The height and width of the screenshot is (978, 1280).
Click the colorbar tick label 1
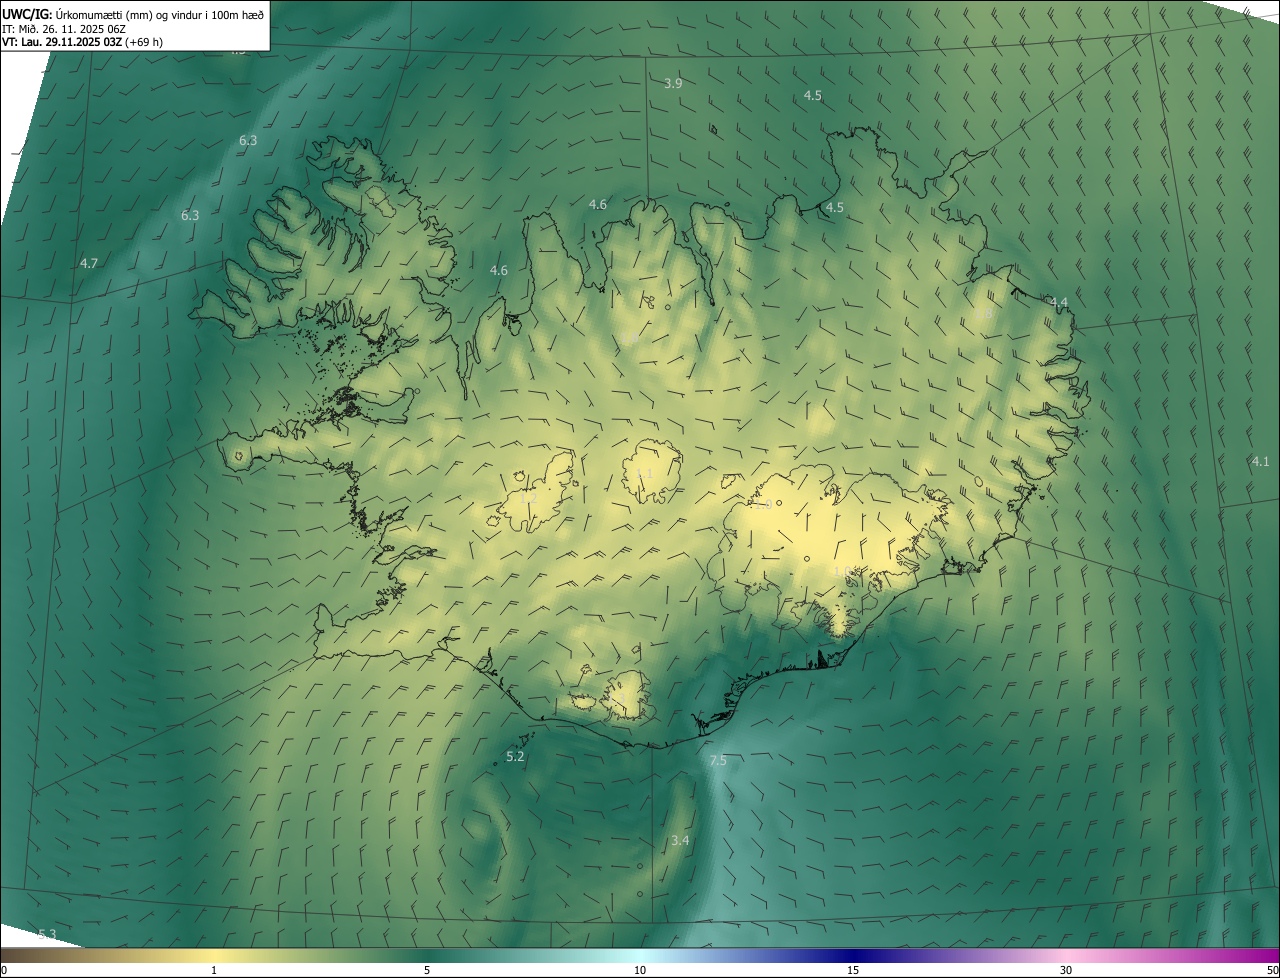(214, 970)
